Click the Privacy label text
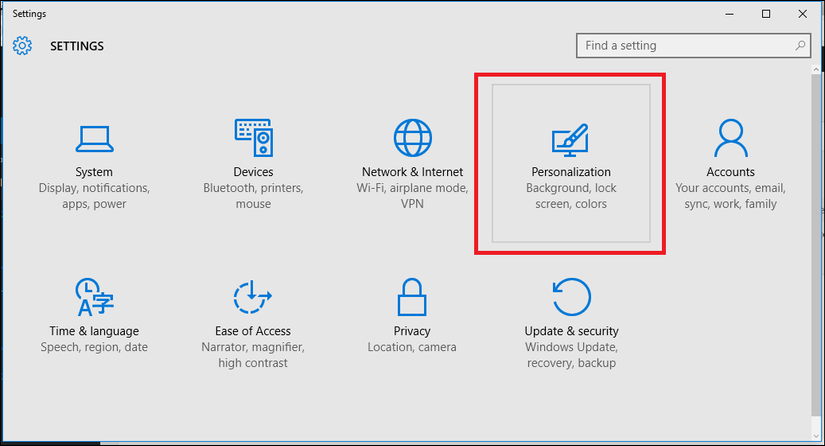This screenshot has height=446, width=825. pyautogui.click(x=412, y=331)
